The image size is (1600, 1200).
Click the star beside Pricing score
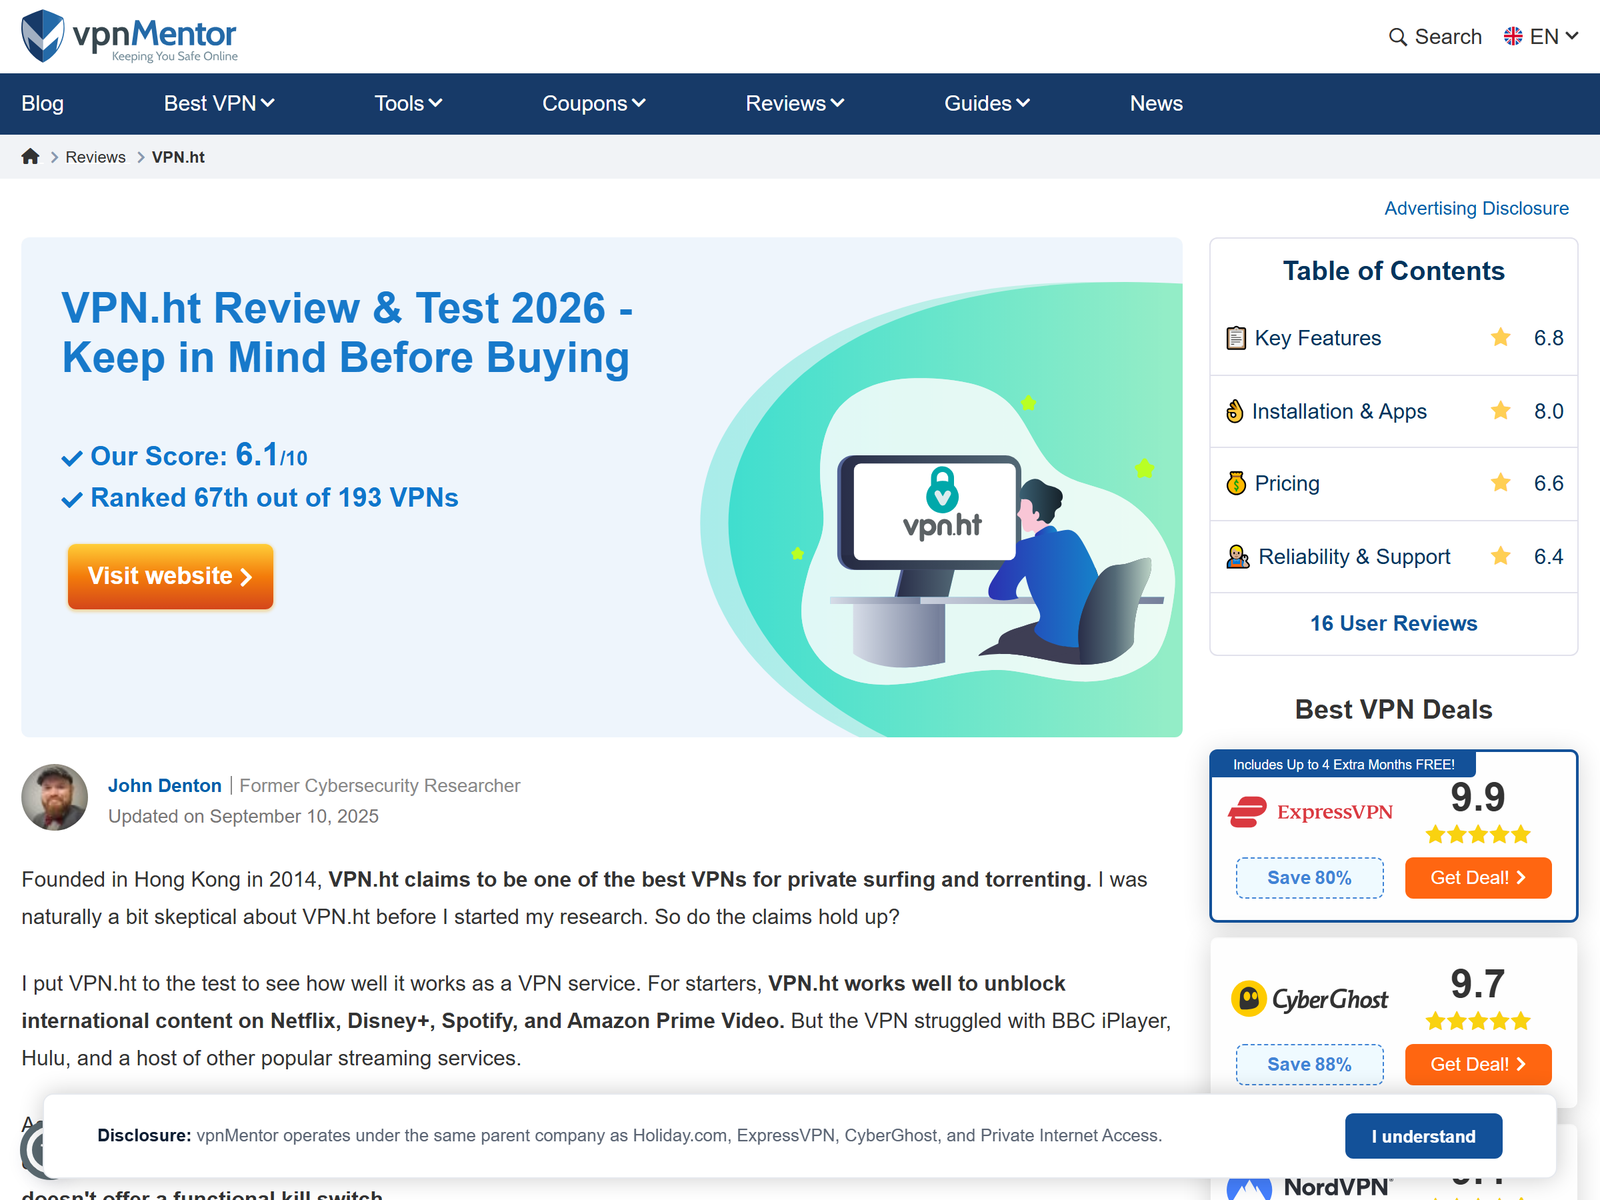pyautogui.click(x=1501, y=483)
